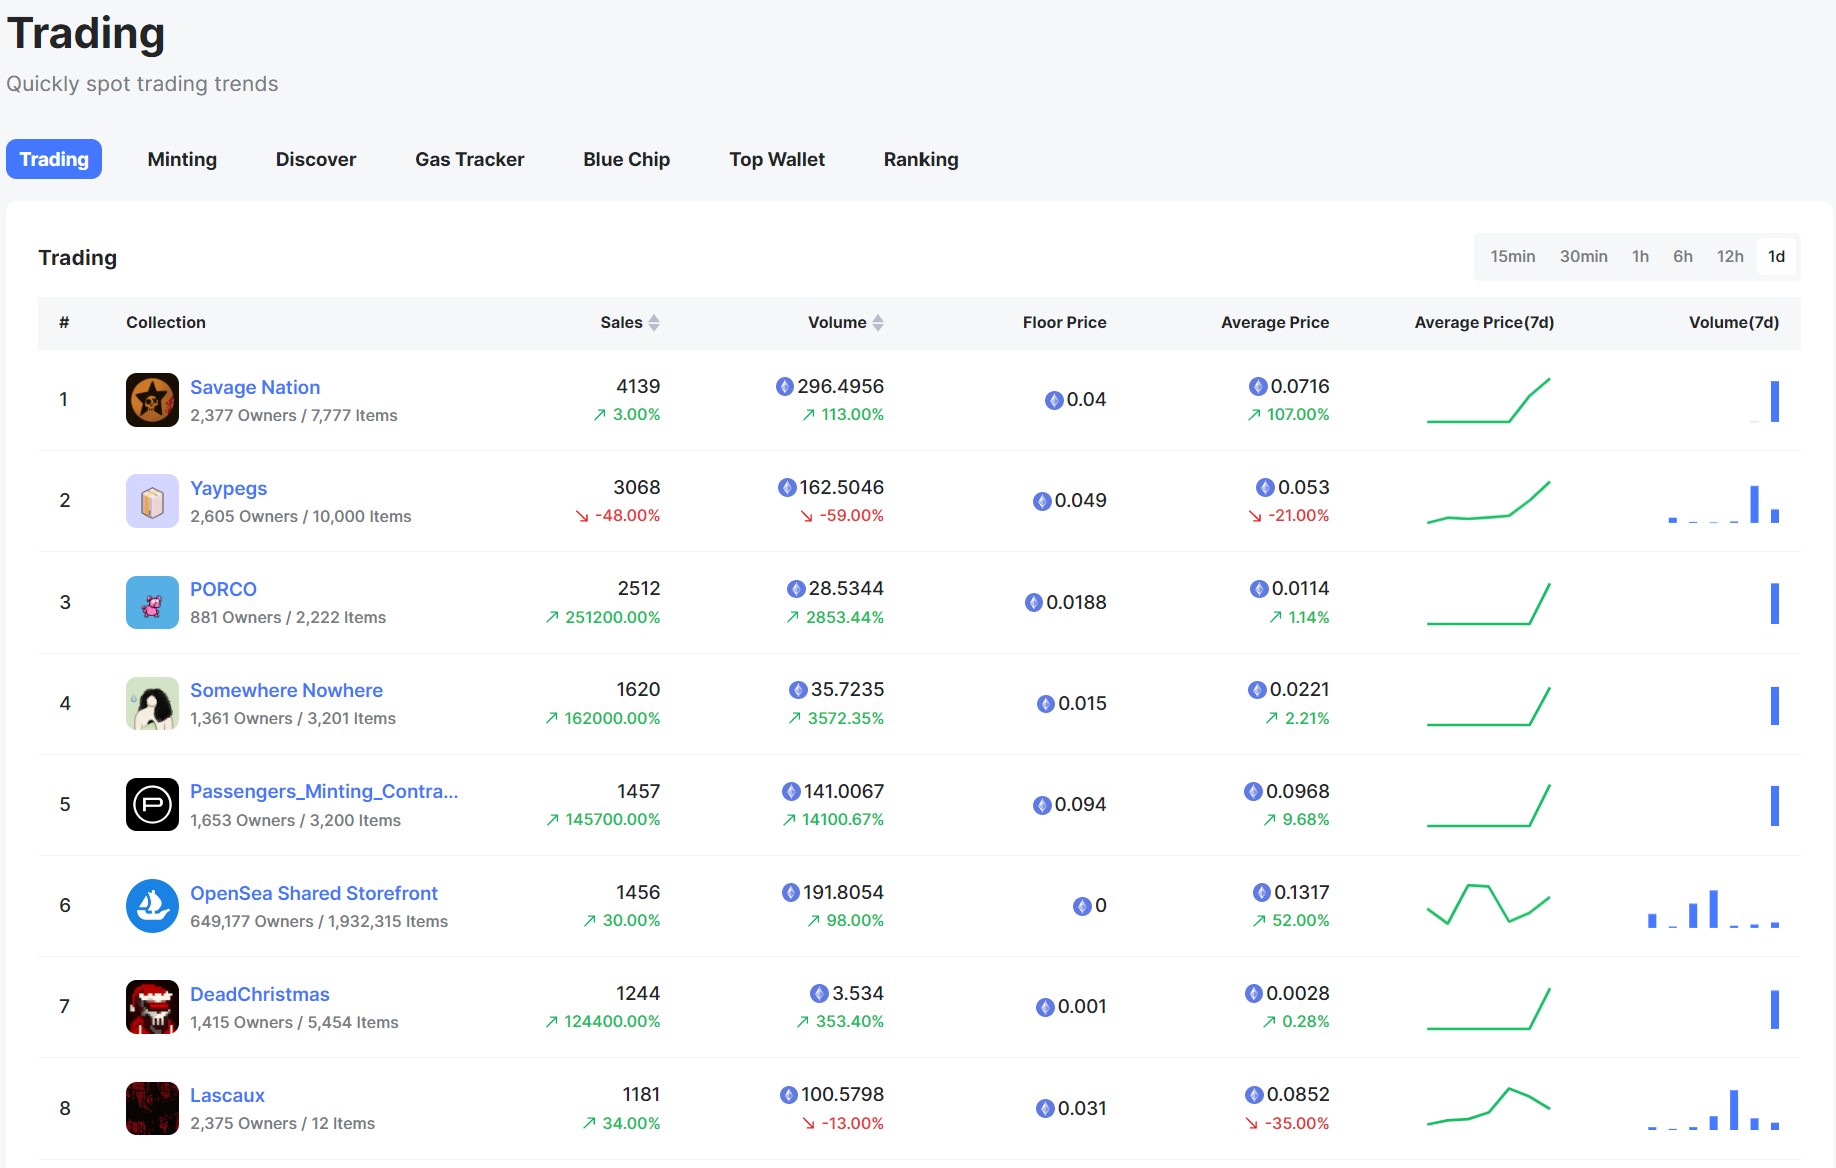Viewport: 1836px width, 1168px height.
Task: Select the 15min time range option
Action: click(x=1512, y=257)
